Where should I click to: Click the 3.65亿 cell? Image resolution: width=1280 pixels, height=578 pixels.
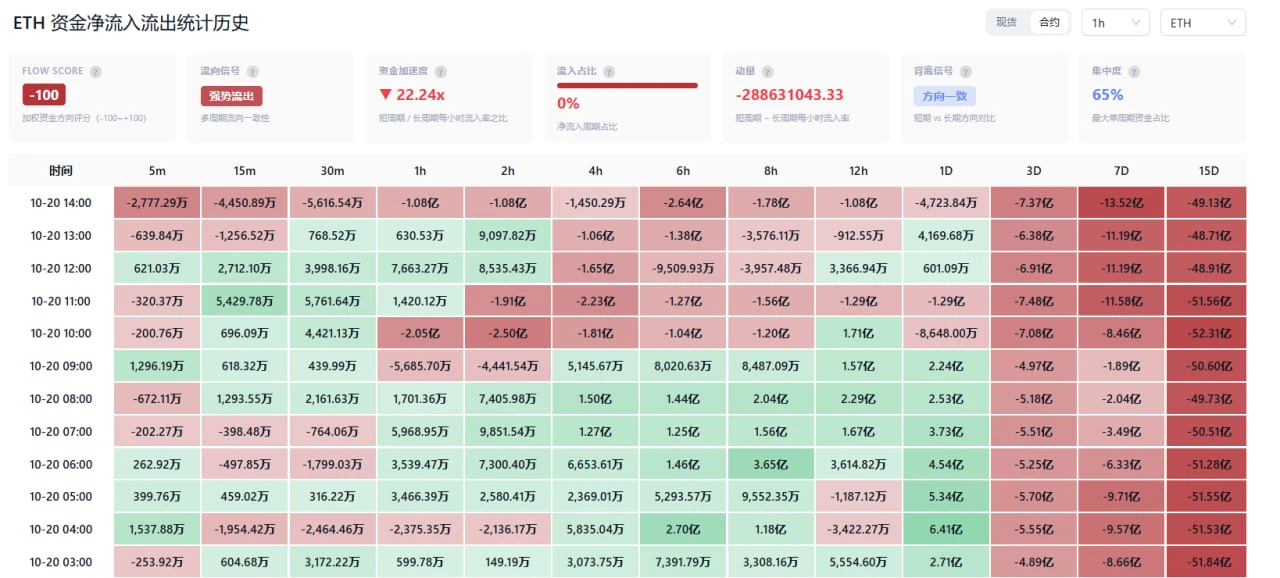coord(770,464)
